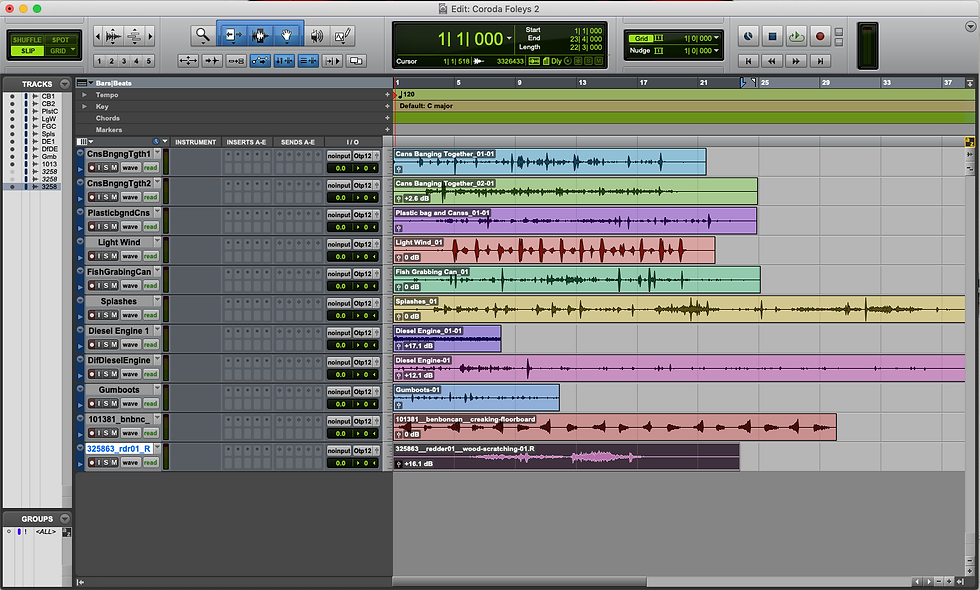Open the wave track view selector on Splashes
The image size is (980, 590).
pos(130,315)
